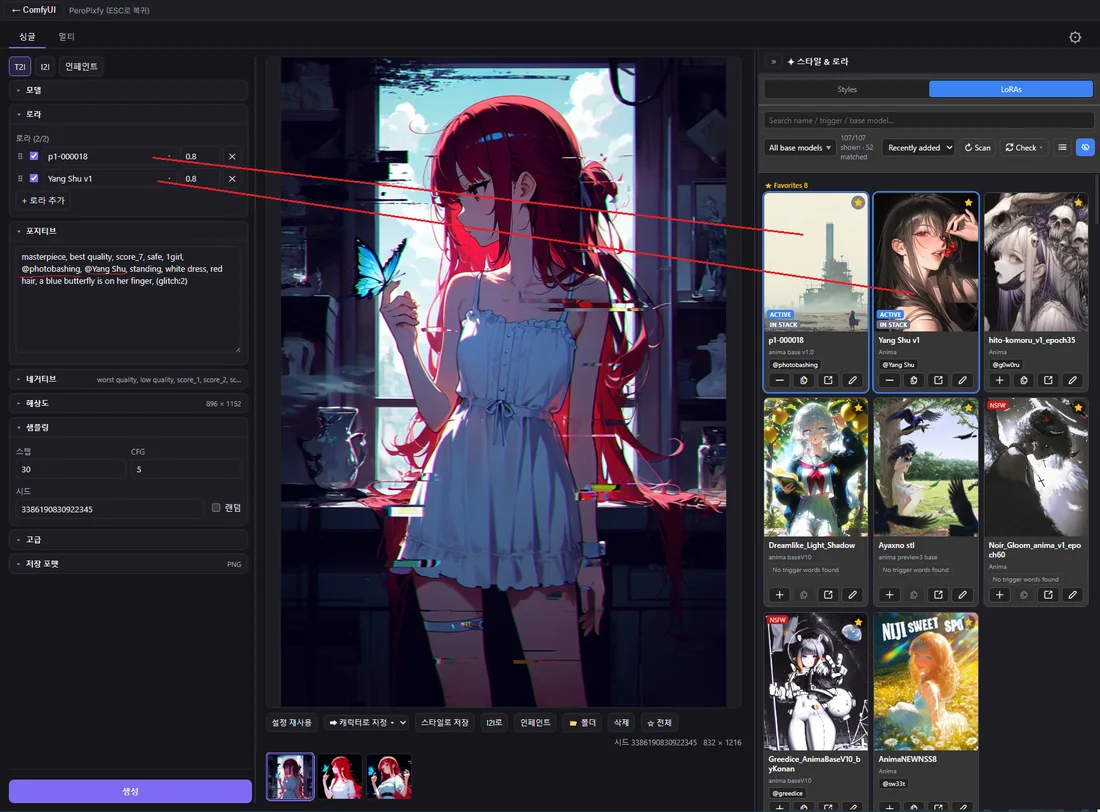Viewport: 1100px width, 812px height.
Task: Open the external link icon on the p1-000018 card
Action: (x=829, y=380)
